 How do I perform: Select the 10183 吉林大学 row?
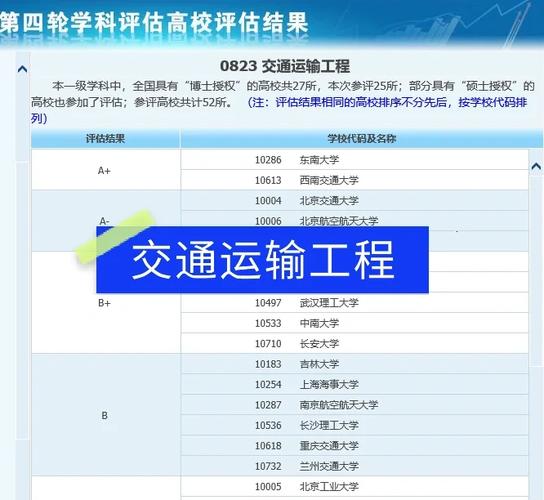click(355, 364)
